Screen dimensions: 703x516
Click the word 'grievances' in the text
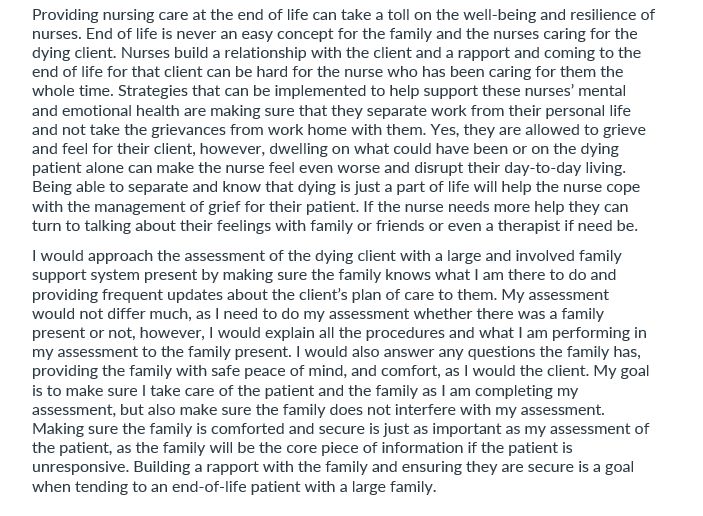click(x=188, y=130)
